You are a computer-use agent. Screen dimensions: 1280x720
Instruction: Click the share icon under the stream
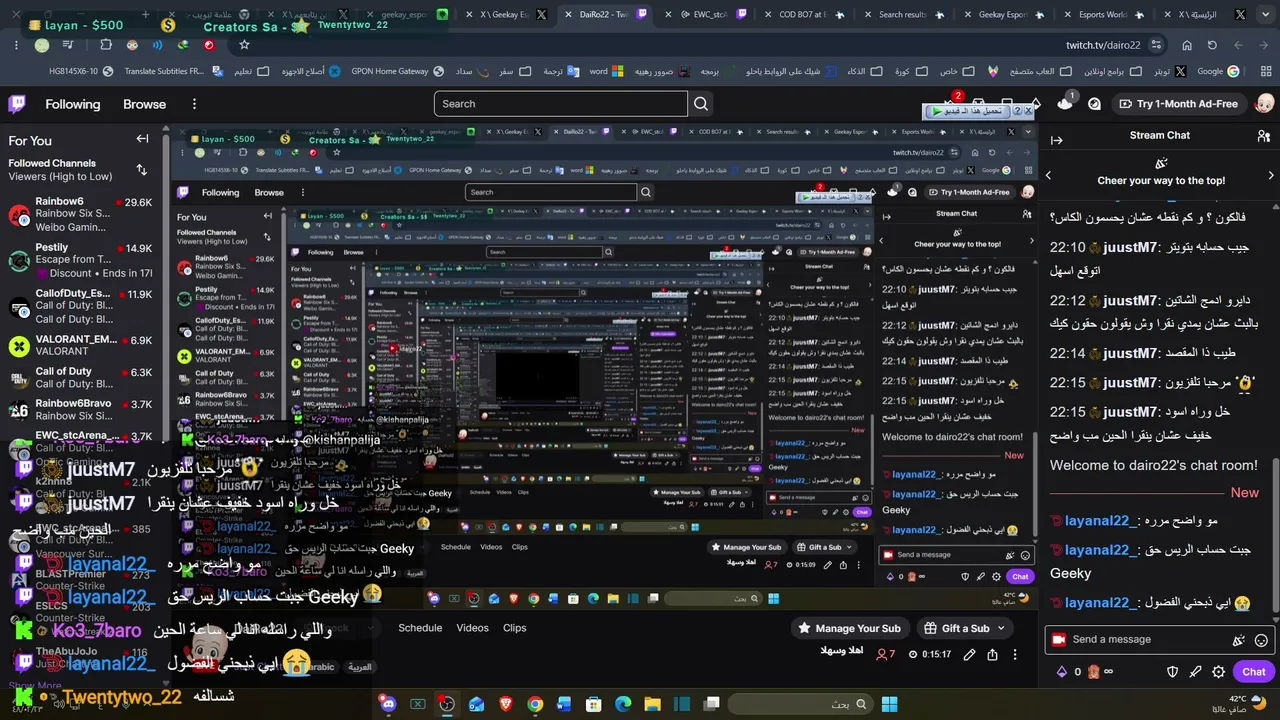[992, 655]
